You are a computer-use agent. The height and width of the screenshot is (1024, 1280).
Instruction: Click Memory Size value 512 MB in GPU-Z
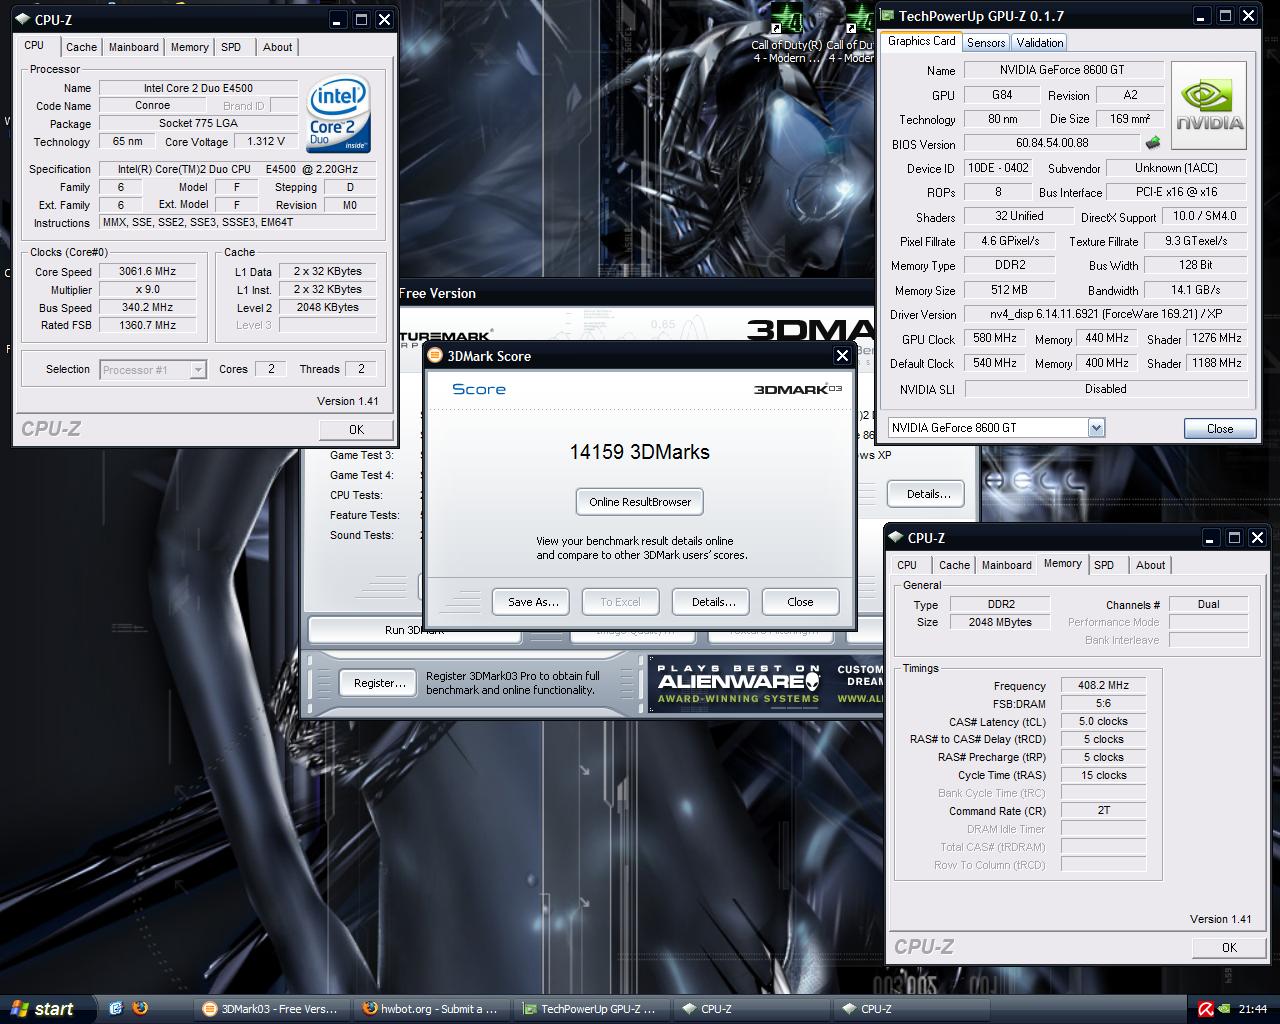1009,290
